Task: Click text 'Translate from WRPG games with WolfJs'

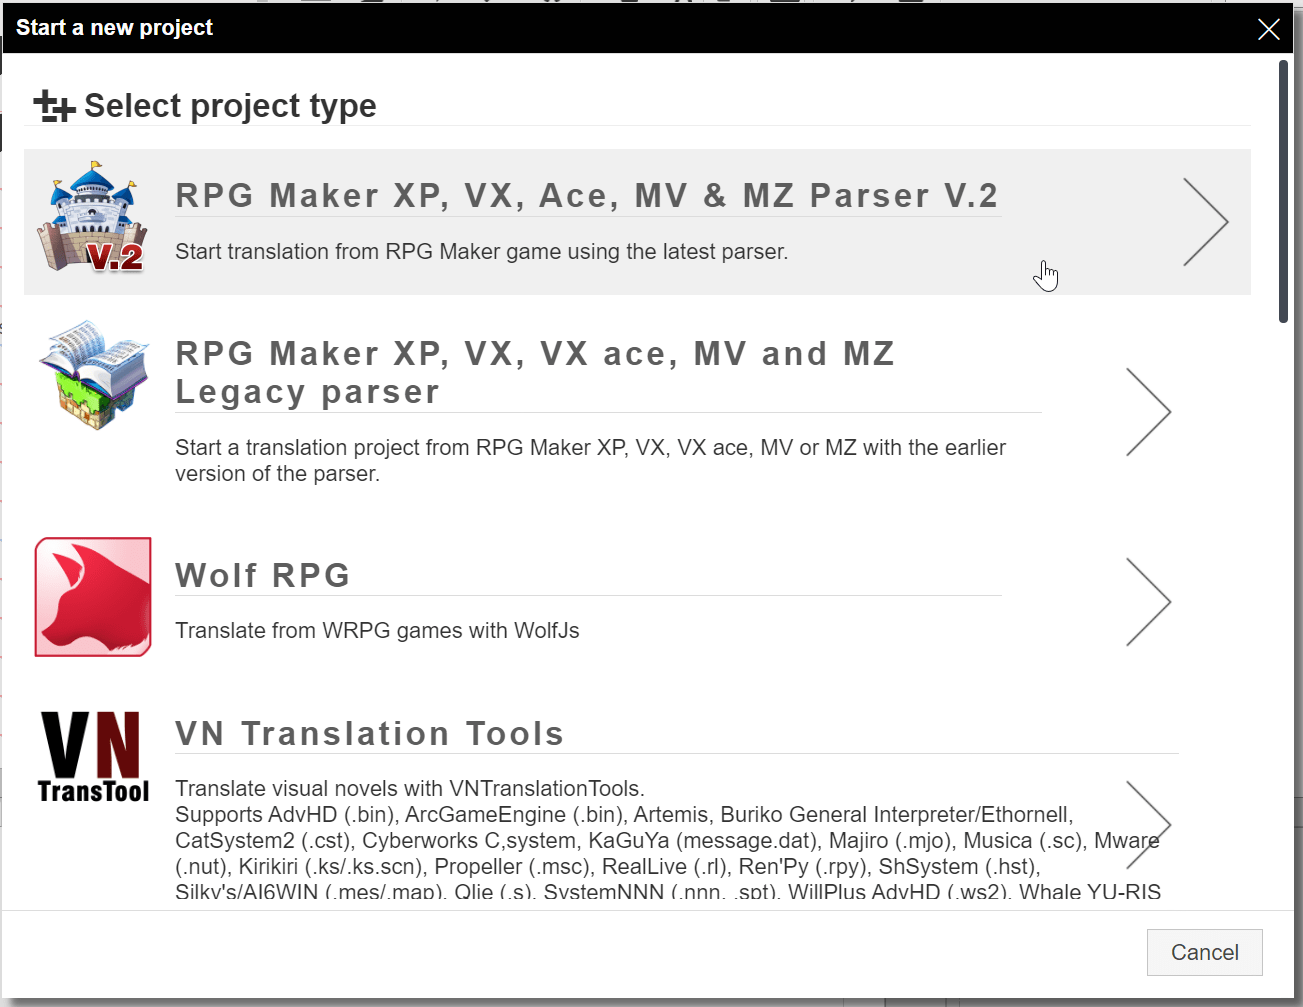Action: tap(377, 630)
